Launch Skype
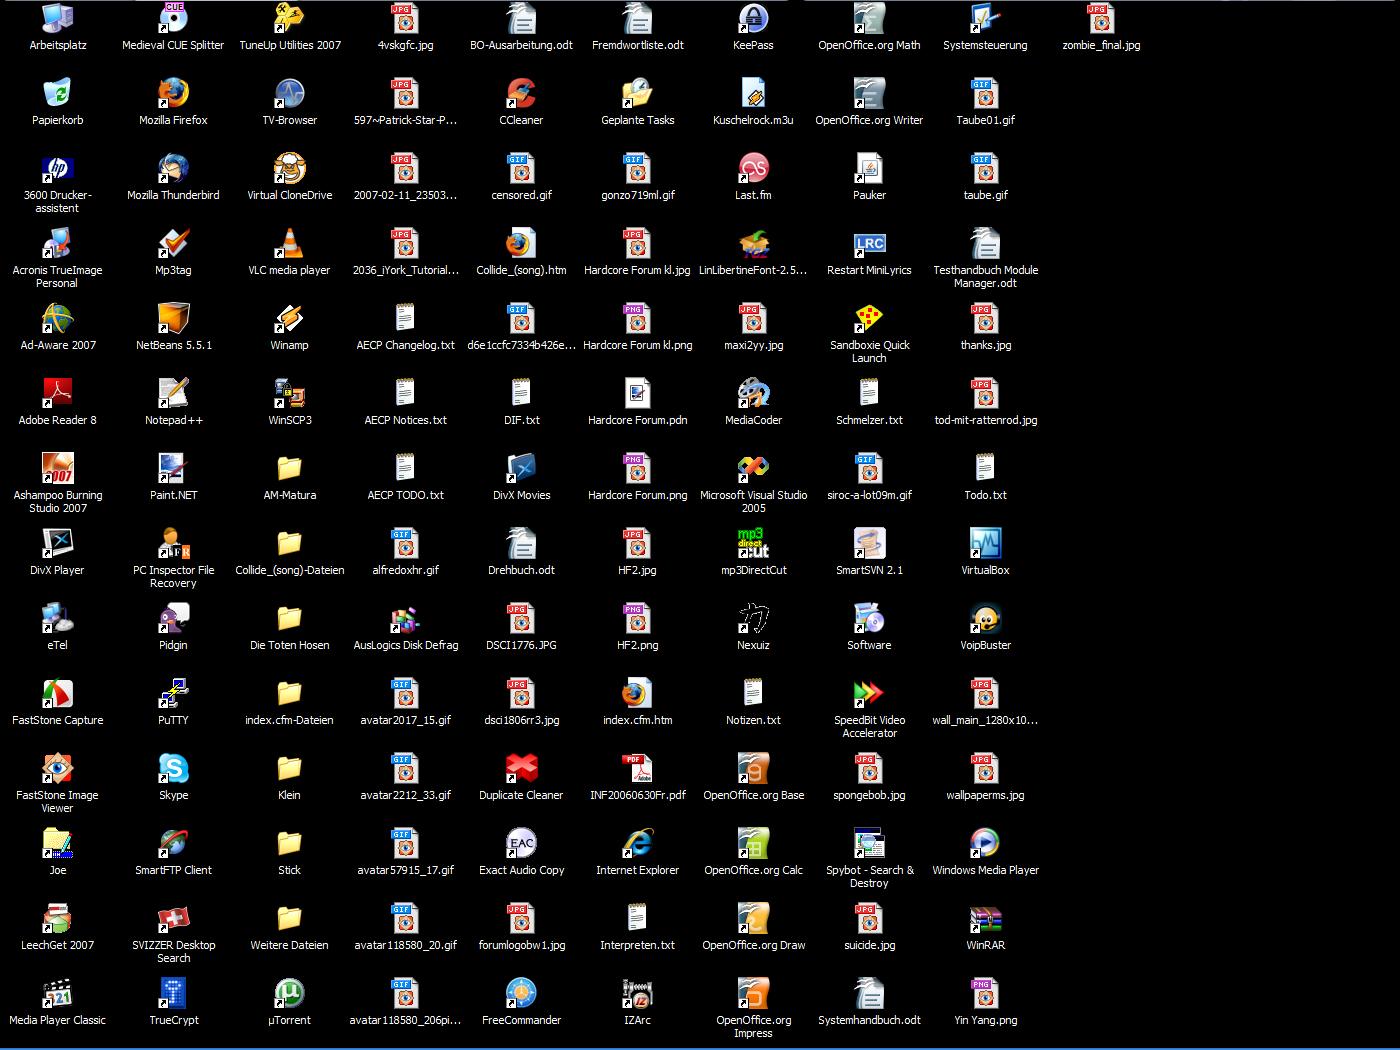The width and height of the screenshot is (1400, 1050). click(x=174, y=768)
